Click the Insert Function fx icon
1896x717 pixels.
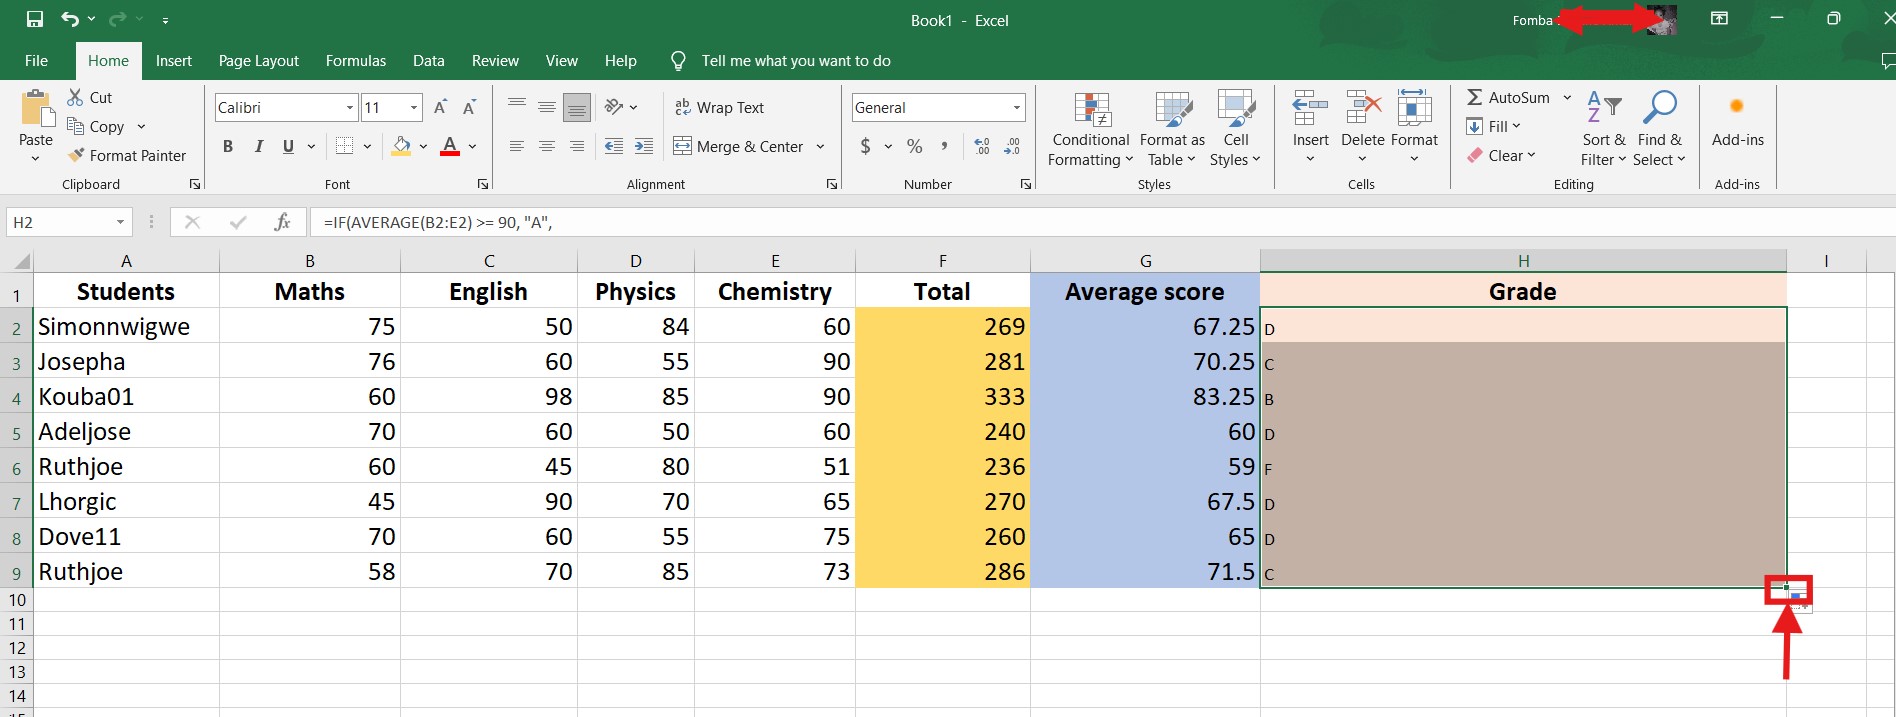[282, 222]
